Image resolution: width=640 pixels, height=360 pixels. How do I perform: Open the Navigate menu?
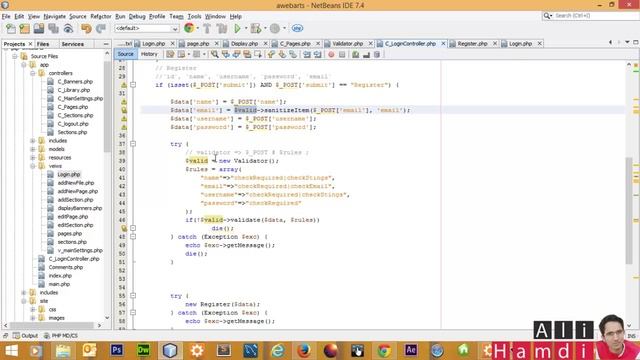(x=55, y=16)
